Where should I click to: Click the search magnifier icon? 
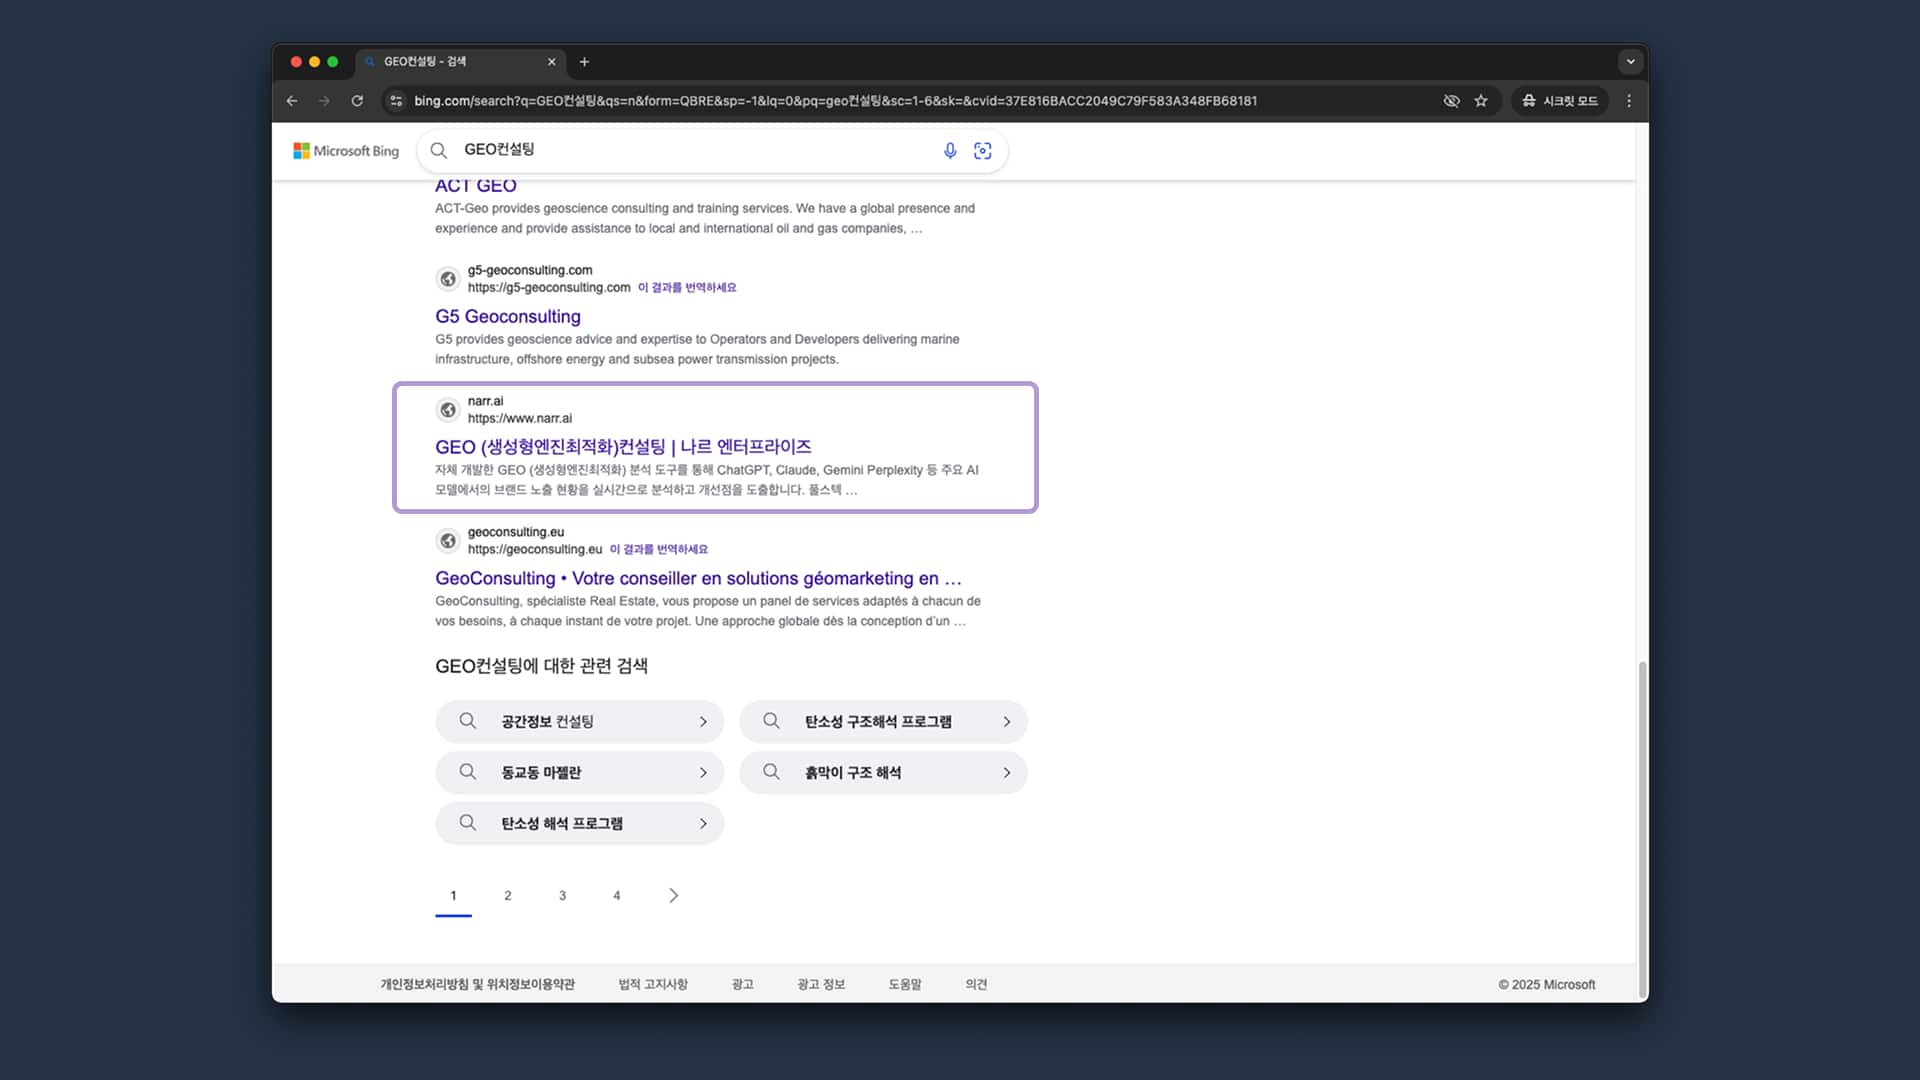click(x=438, y=150)
